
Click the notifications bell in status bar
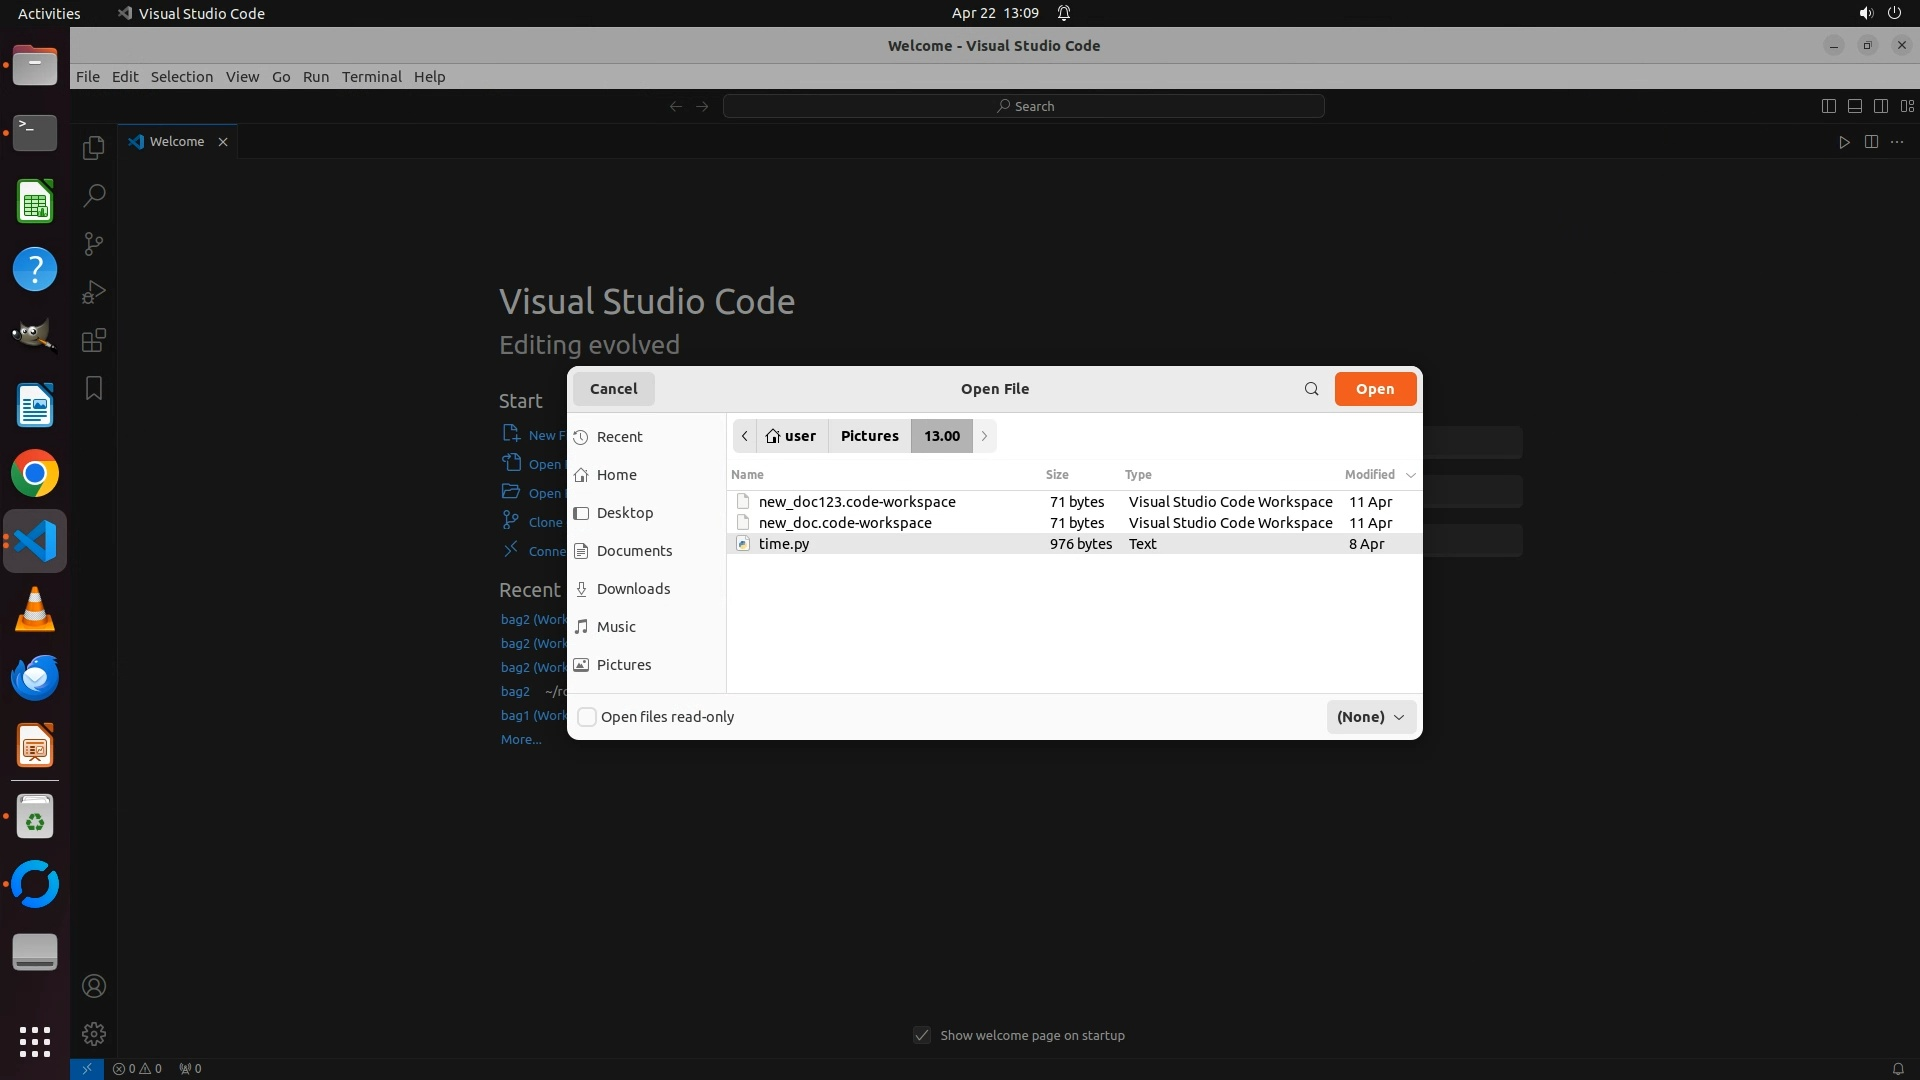pos(1897,1068)
